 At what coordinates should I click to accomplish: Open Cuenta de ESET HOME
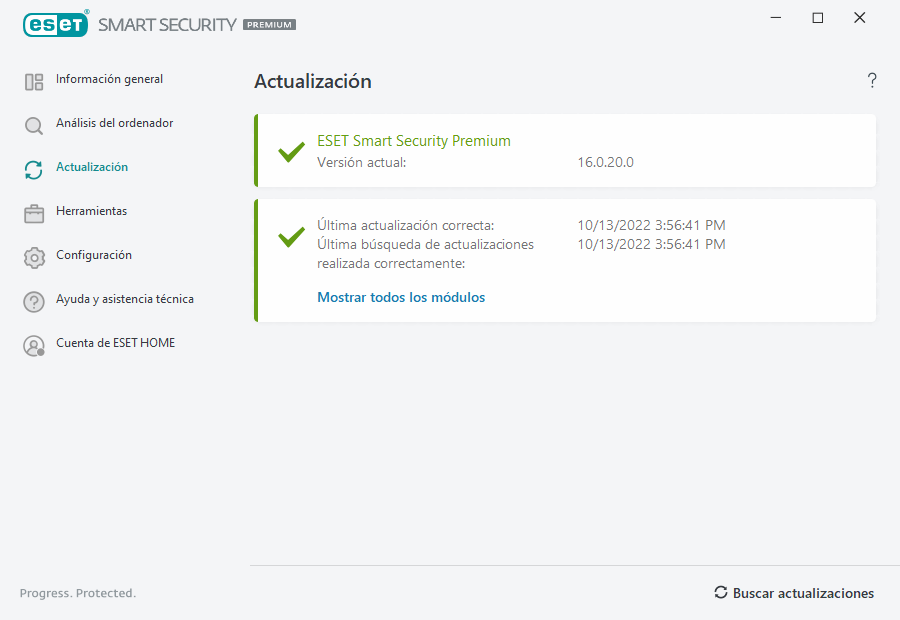[x=115, y=343]
